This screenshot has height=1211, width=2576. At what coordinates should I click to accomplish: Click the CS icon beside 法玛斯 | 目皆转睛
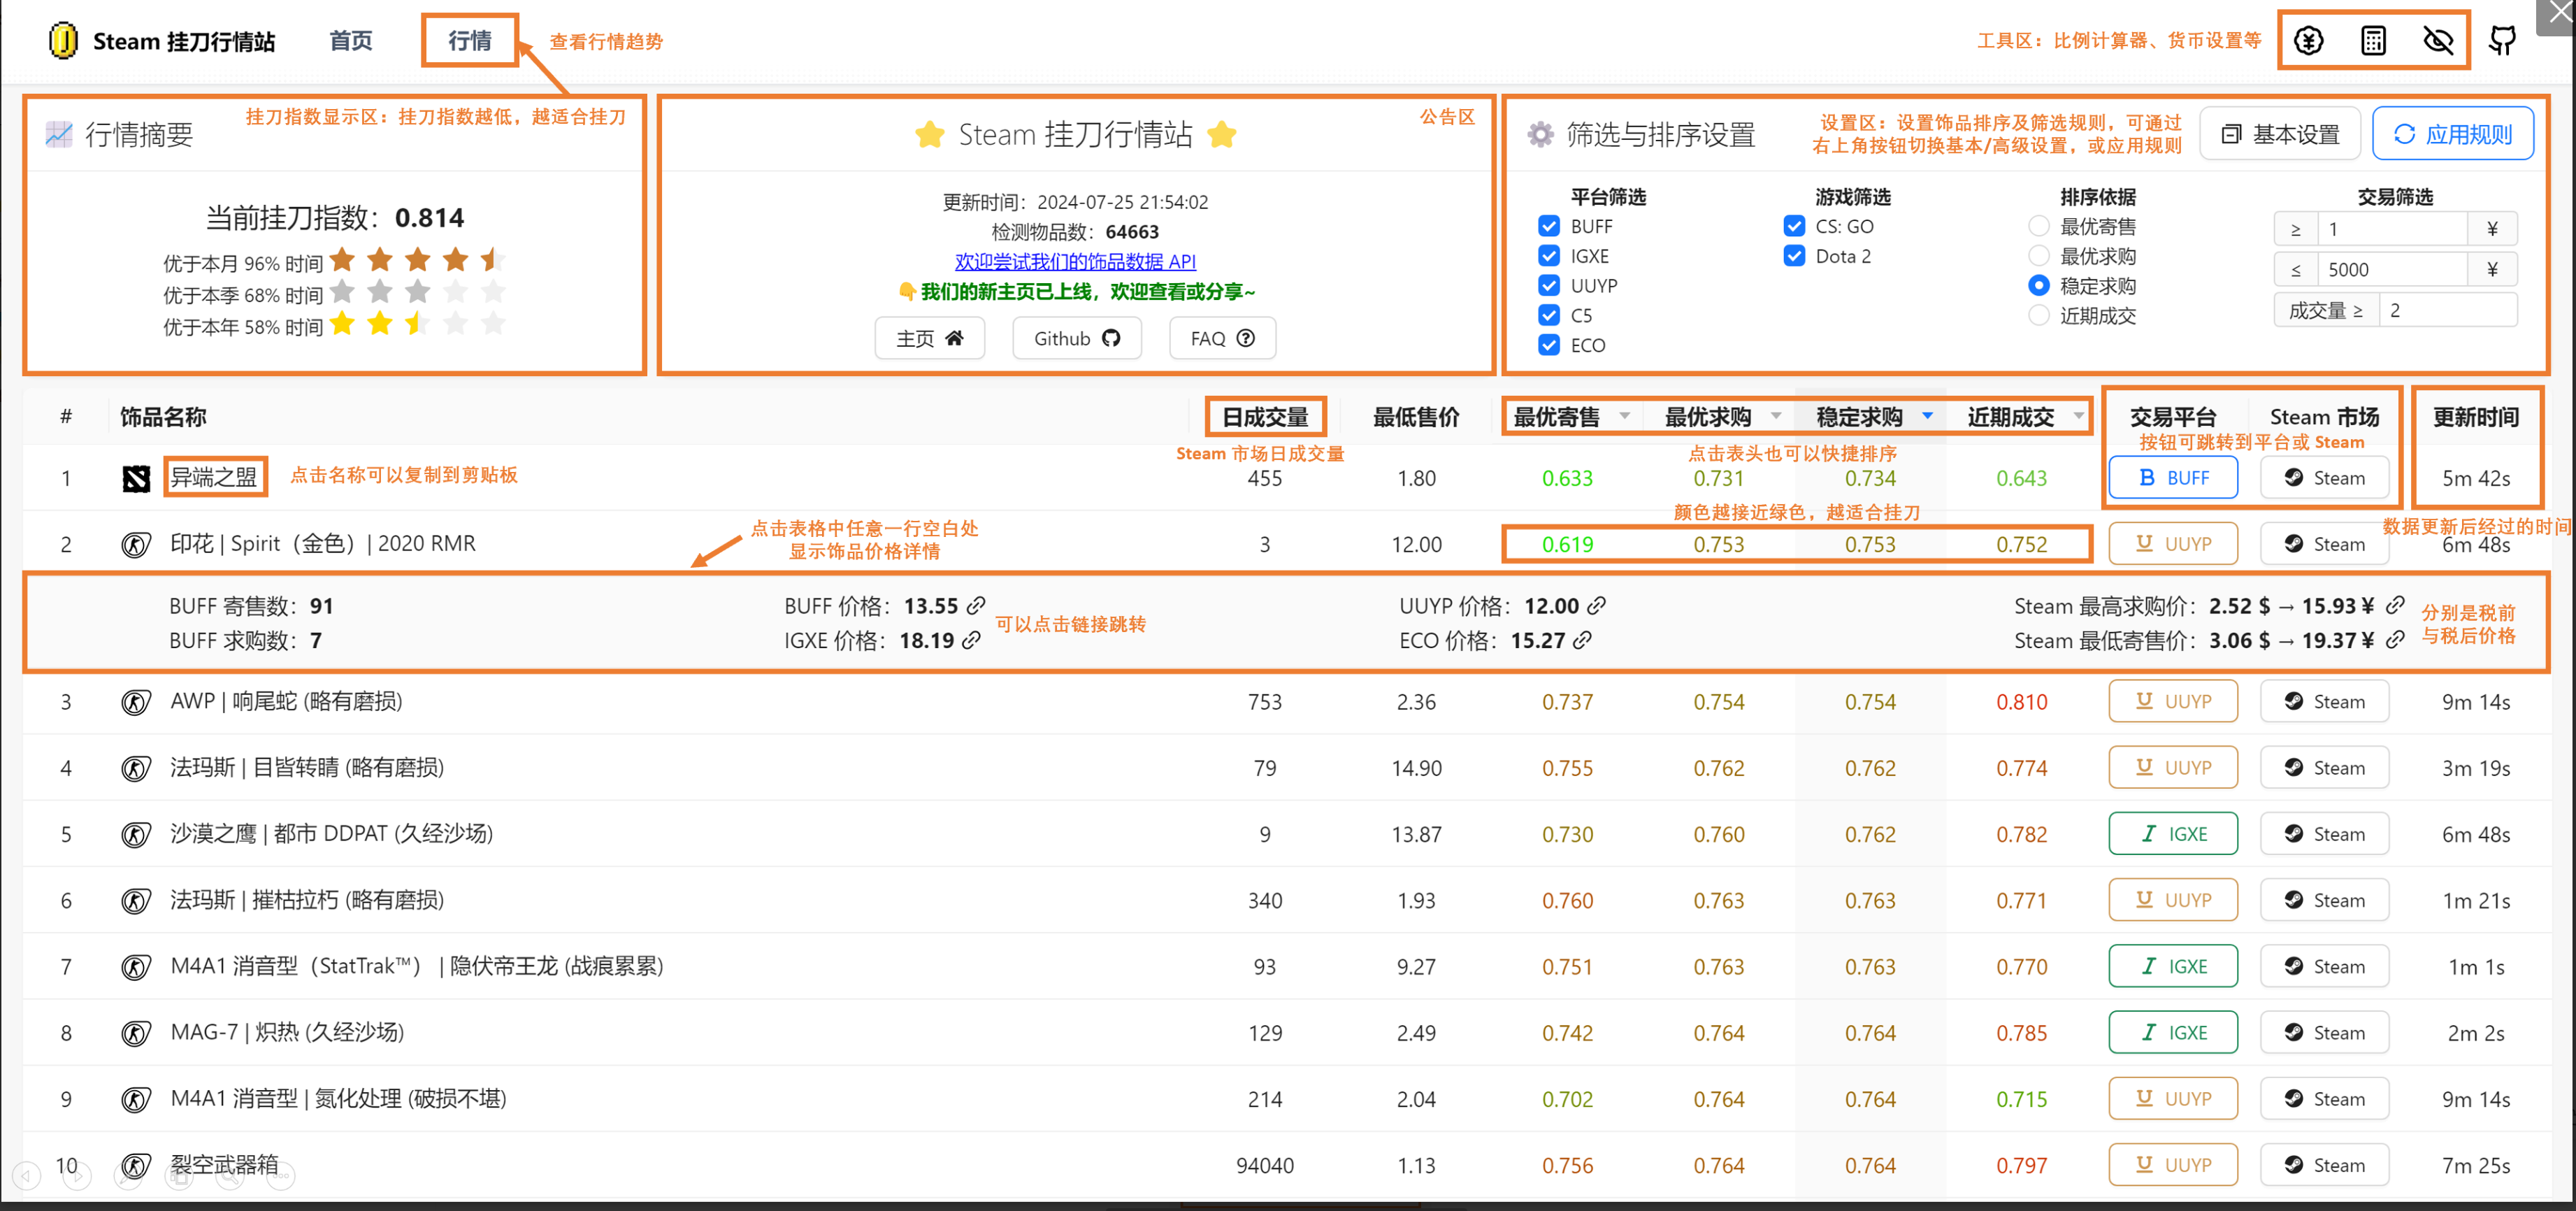point(136,768)
